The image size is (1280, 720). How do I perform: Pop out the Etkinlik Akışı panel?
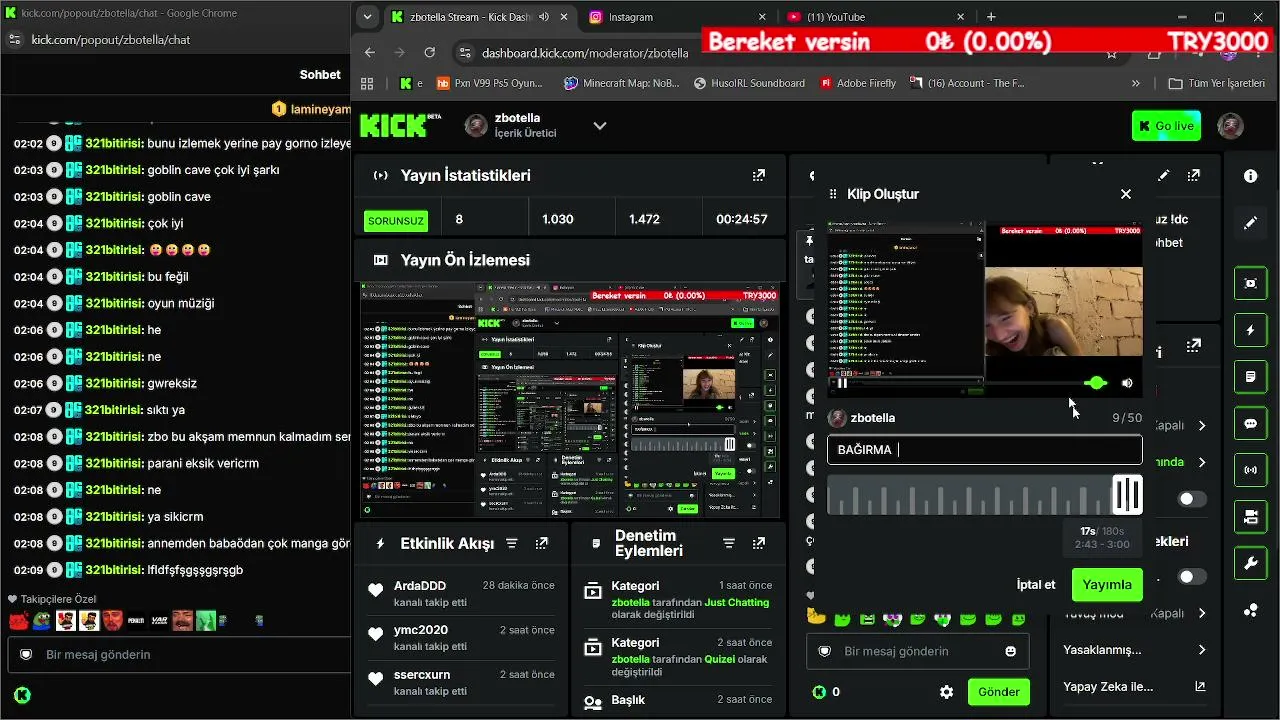542,544
